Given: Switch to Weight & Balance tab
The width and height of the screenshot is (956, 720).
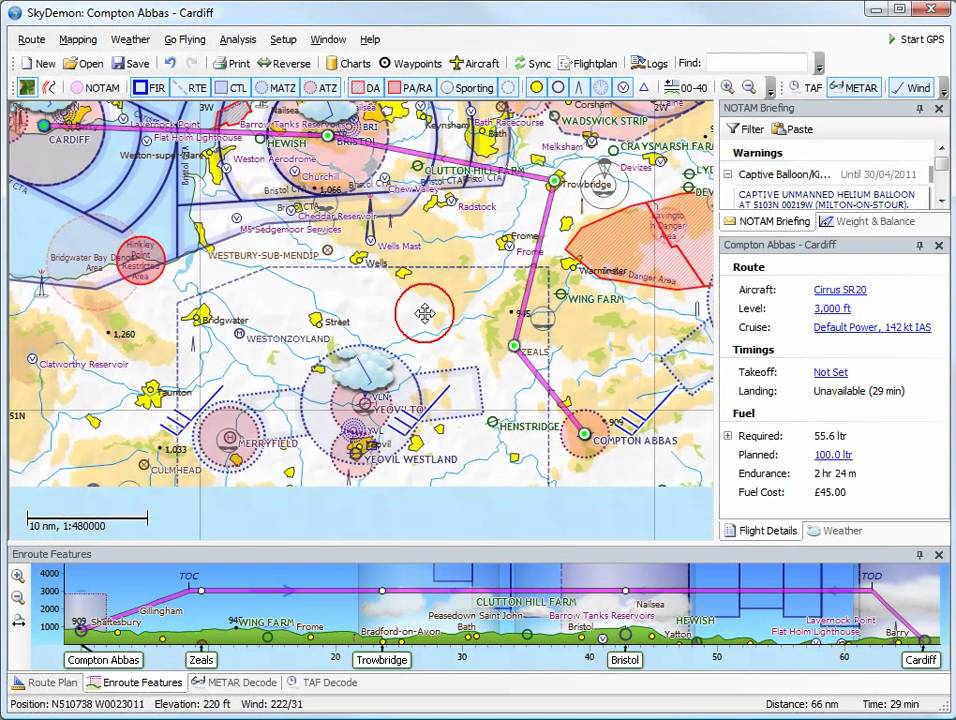Looking at the screenshot, I should [867, 221].
